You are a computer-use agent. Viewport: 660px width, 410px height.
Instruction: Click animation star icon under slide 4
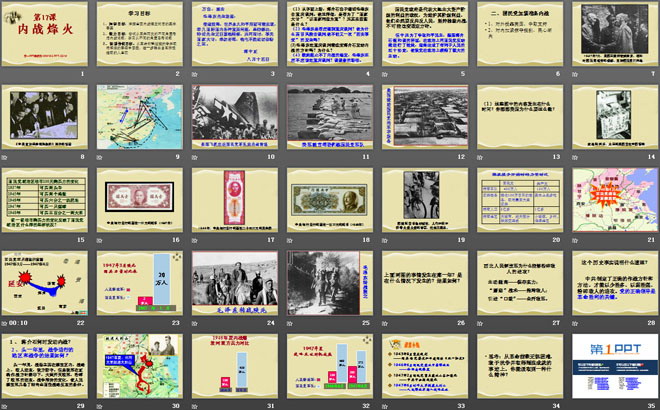(290, 75)
